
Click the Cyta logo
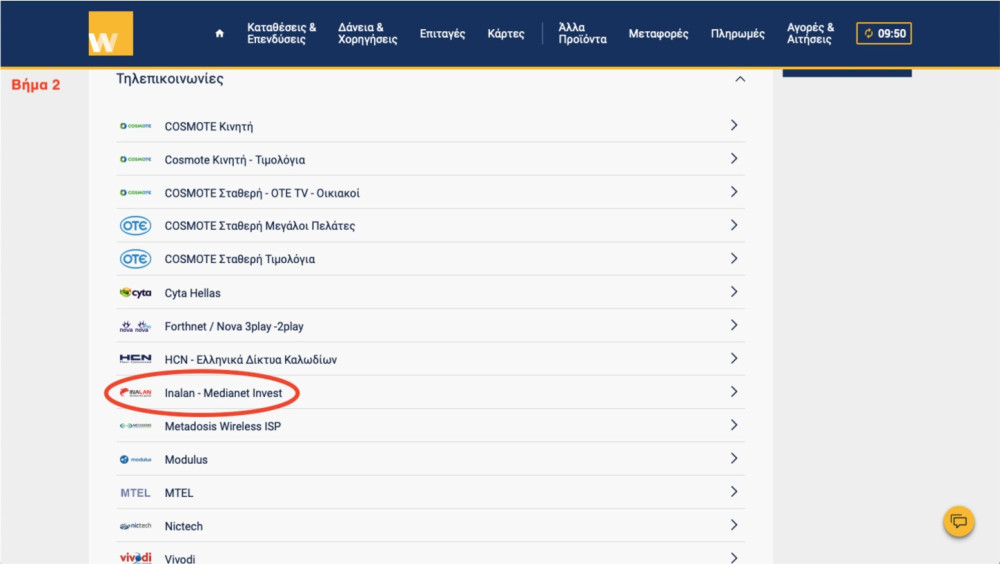[135, 292]
